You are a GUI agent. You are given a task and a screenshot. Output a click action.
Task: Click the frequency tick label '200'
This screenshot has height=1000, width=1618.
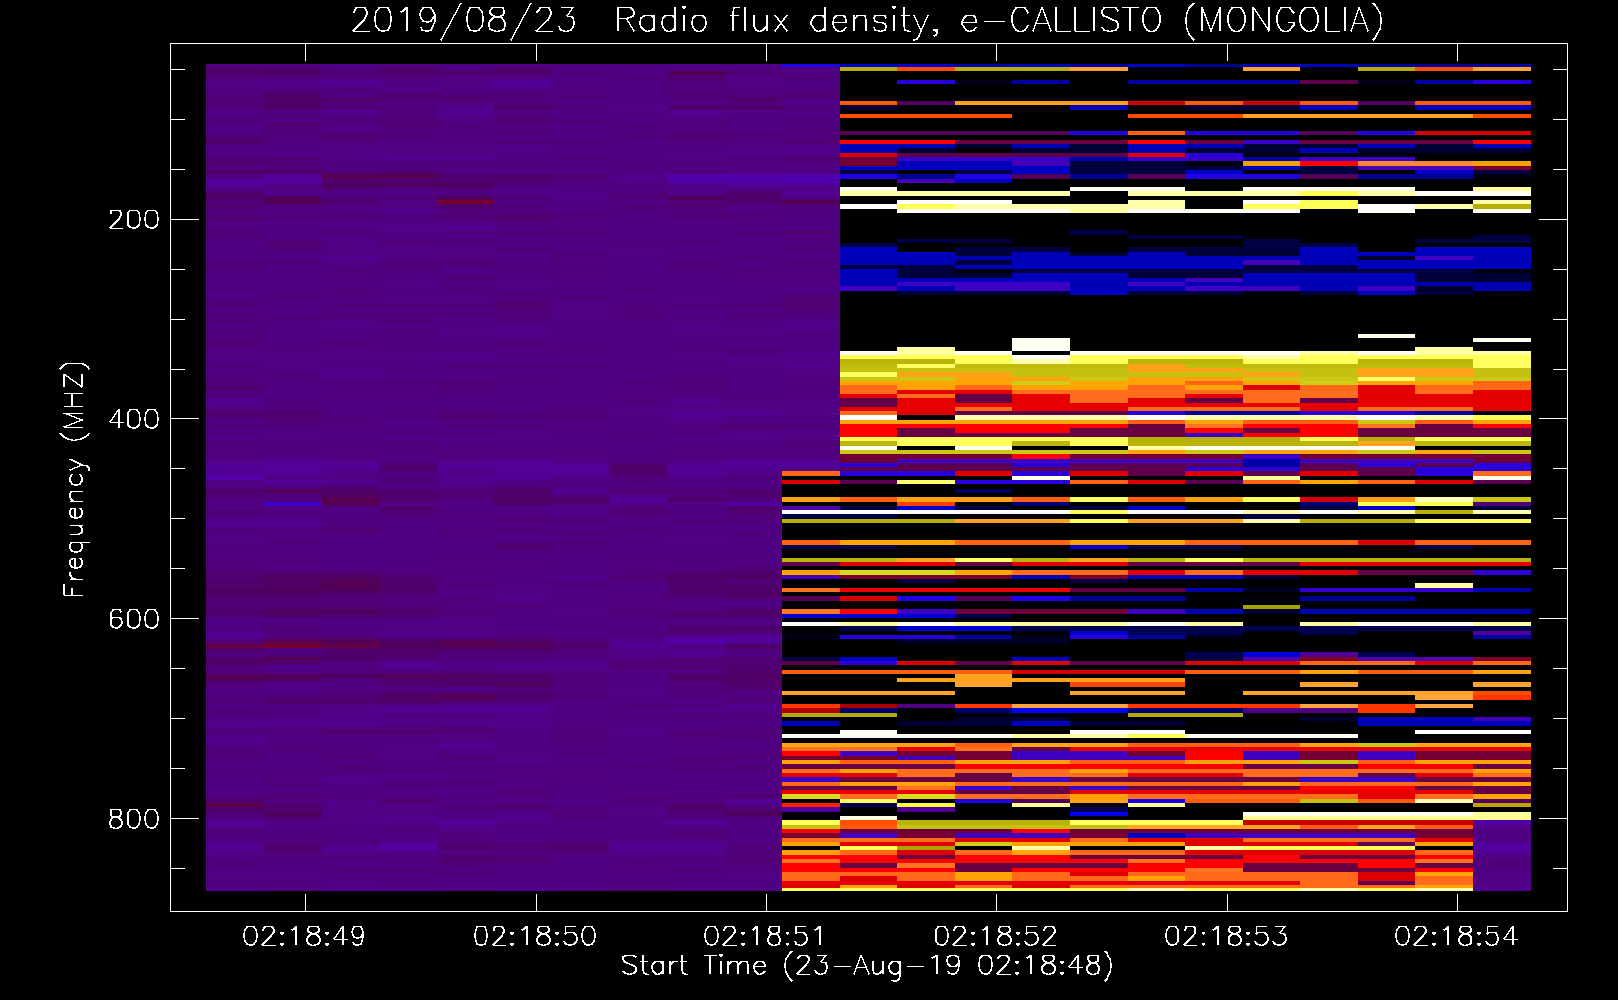coord(134,220)
